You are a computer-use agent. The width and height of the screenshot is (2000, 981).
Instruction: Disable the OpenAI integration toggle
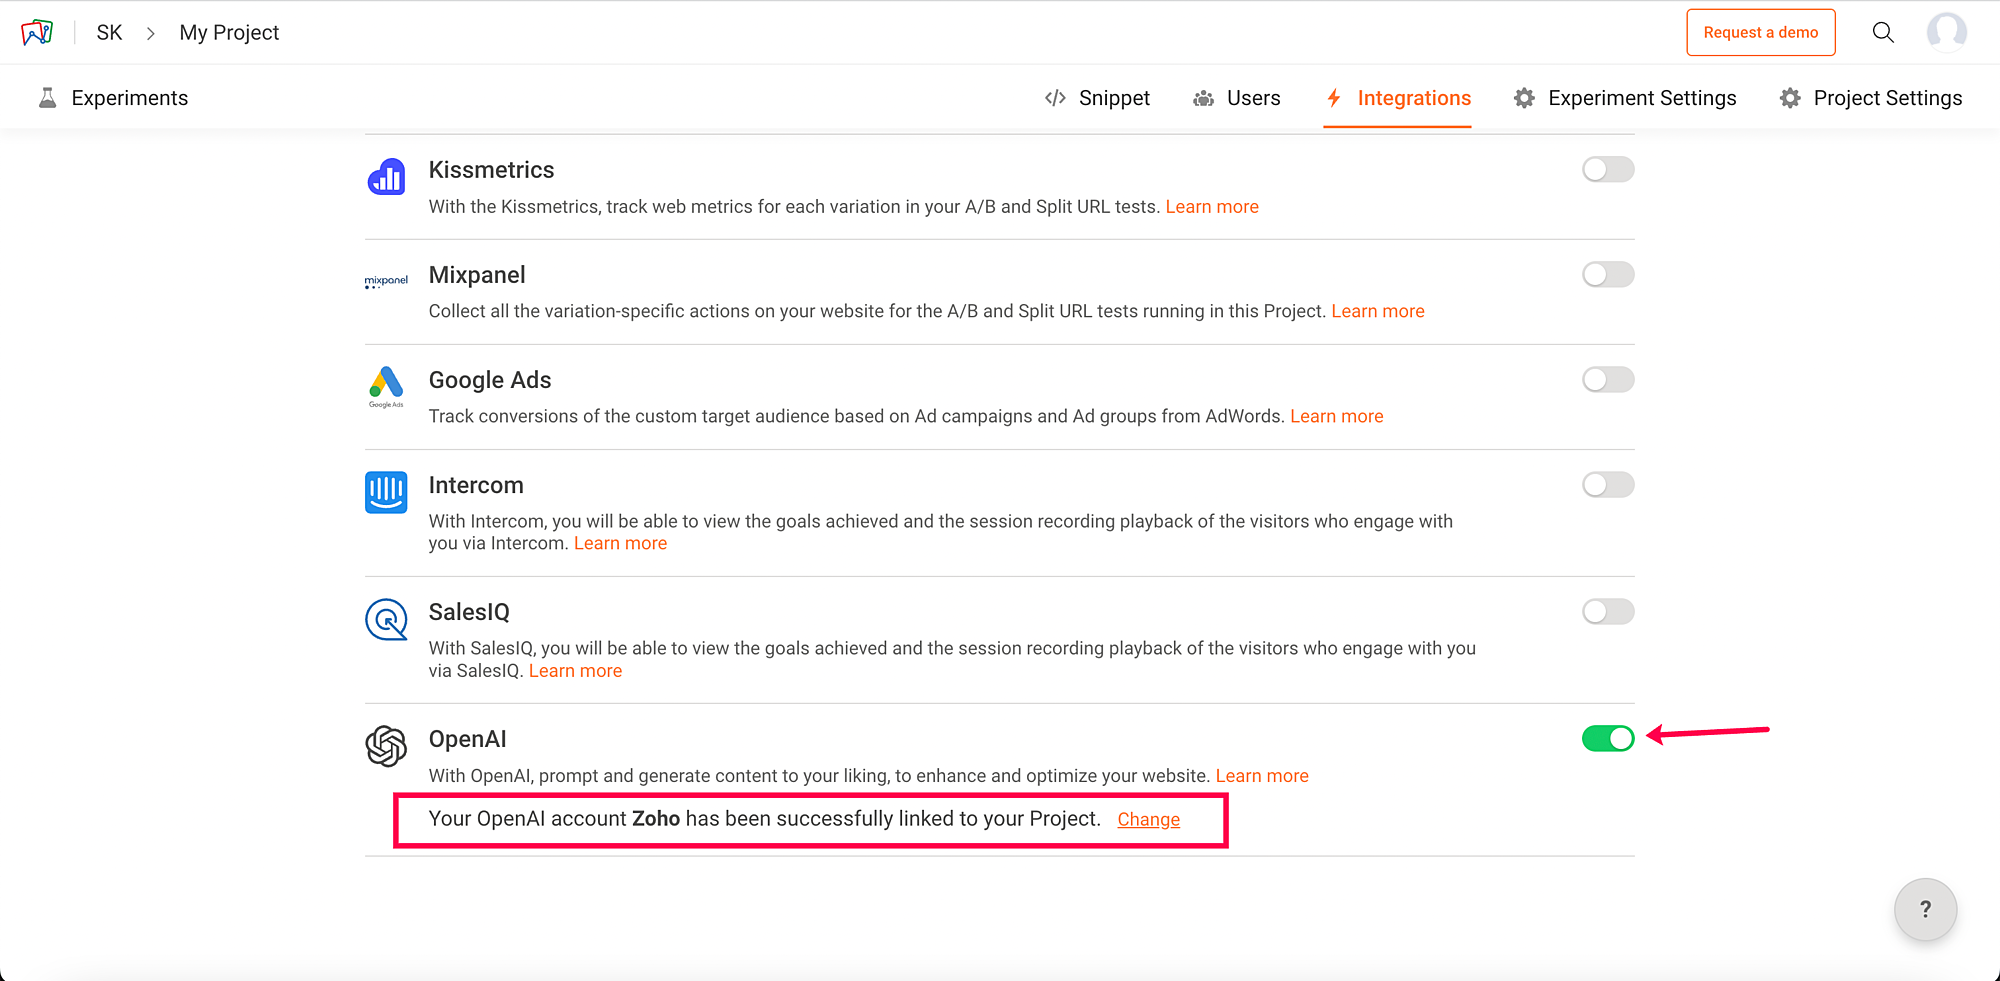pyautogui.click(x=1608, y=738)
